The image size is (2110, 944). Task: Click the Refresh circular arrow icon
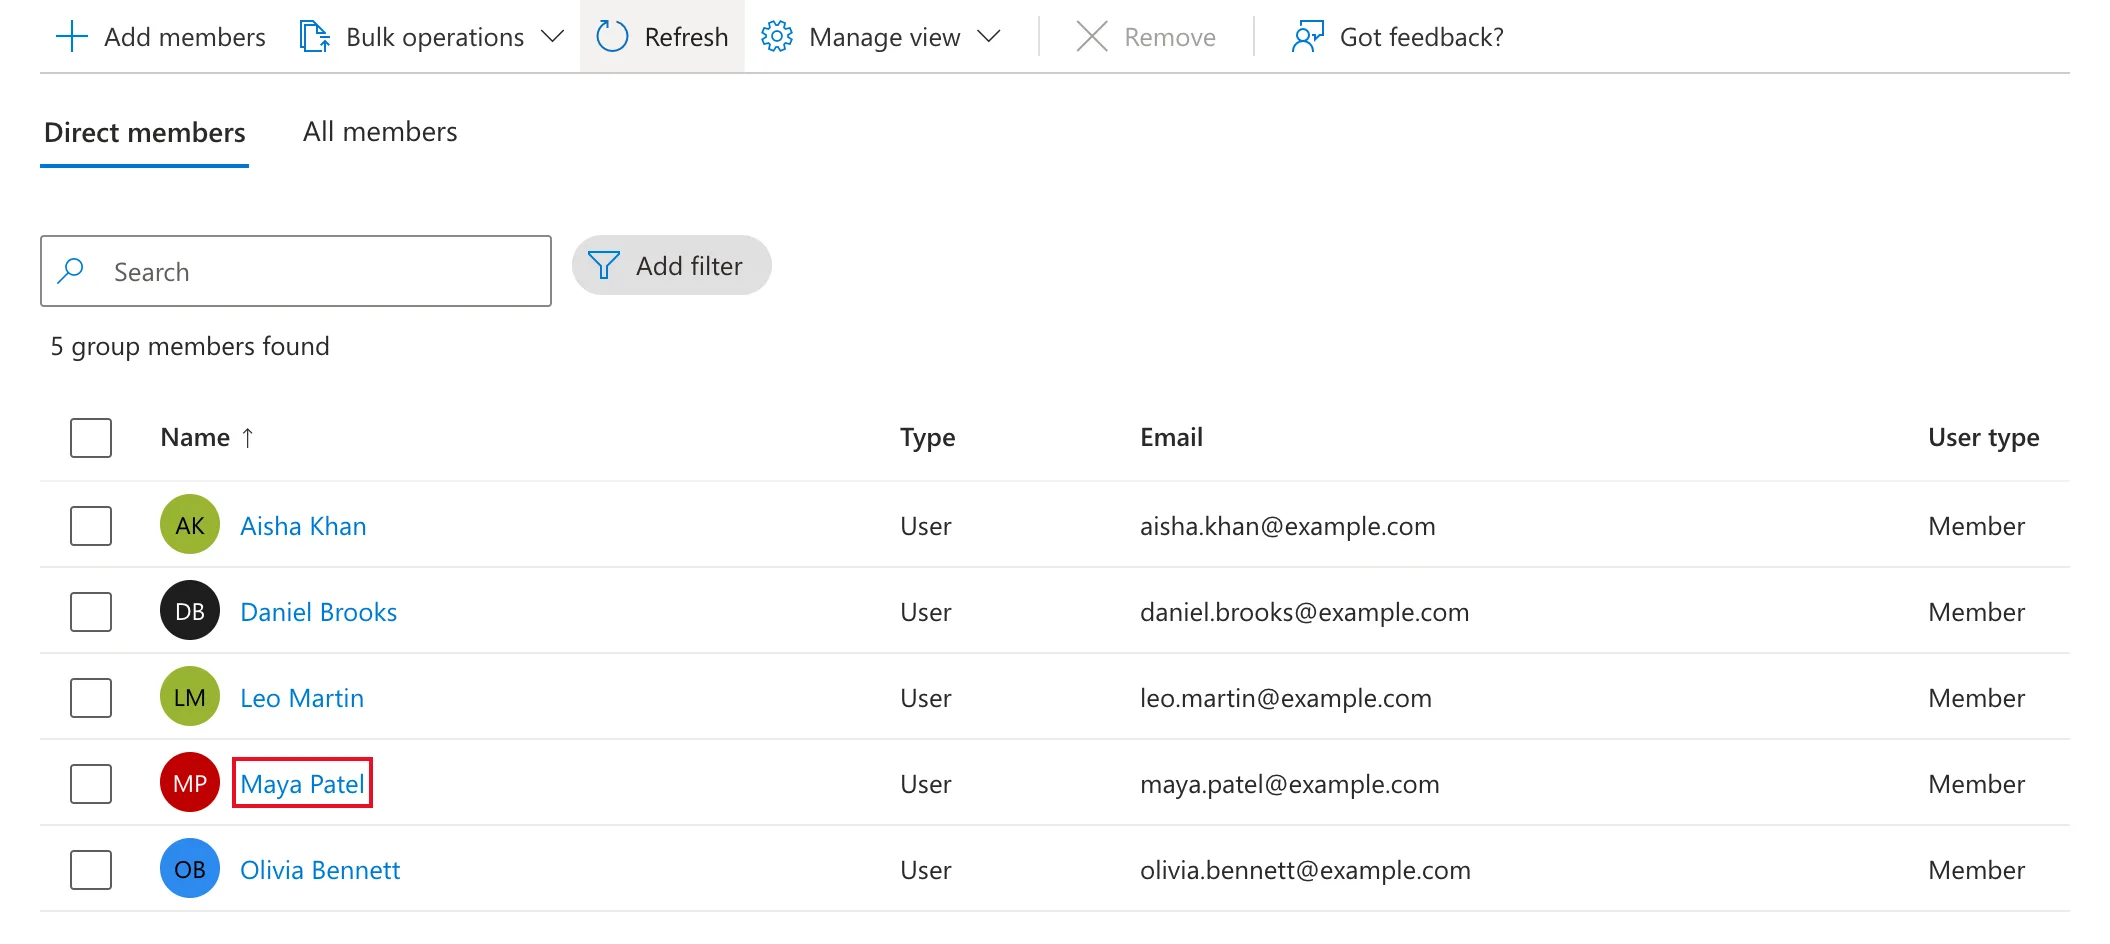612,37
